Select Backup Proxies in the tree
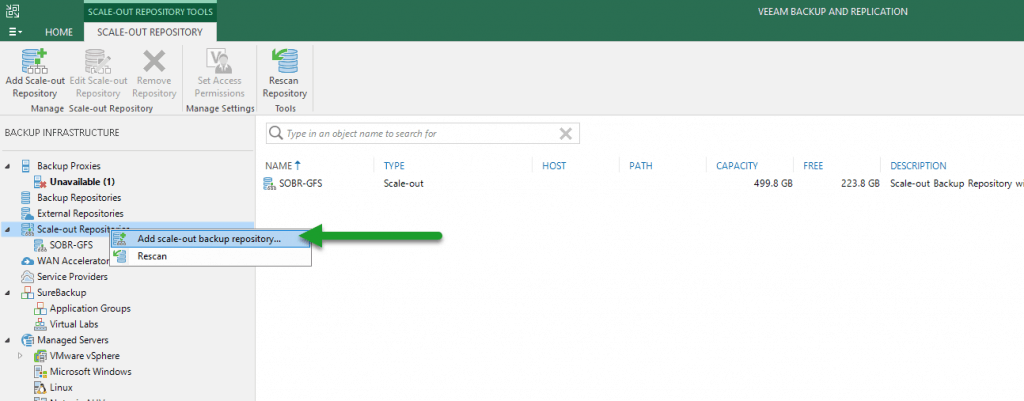The image size is (1024, 401). (69, 166)
